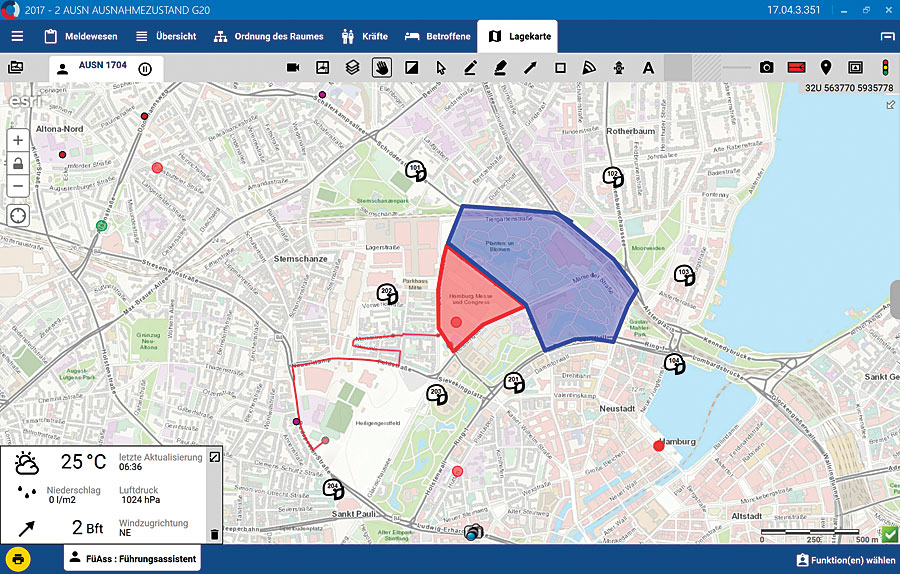Open the map layers tool
The height and width of the screenshot is (574, 900).
pos(352,68)
